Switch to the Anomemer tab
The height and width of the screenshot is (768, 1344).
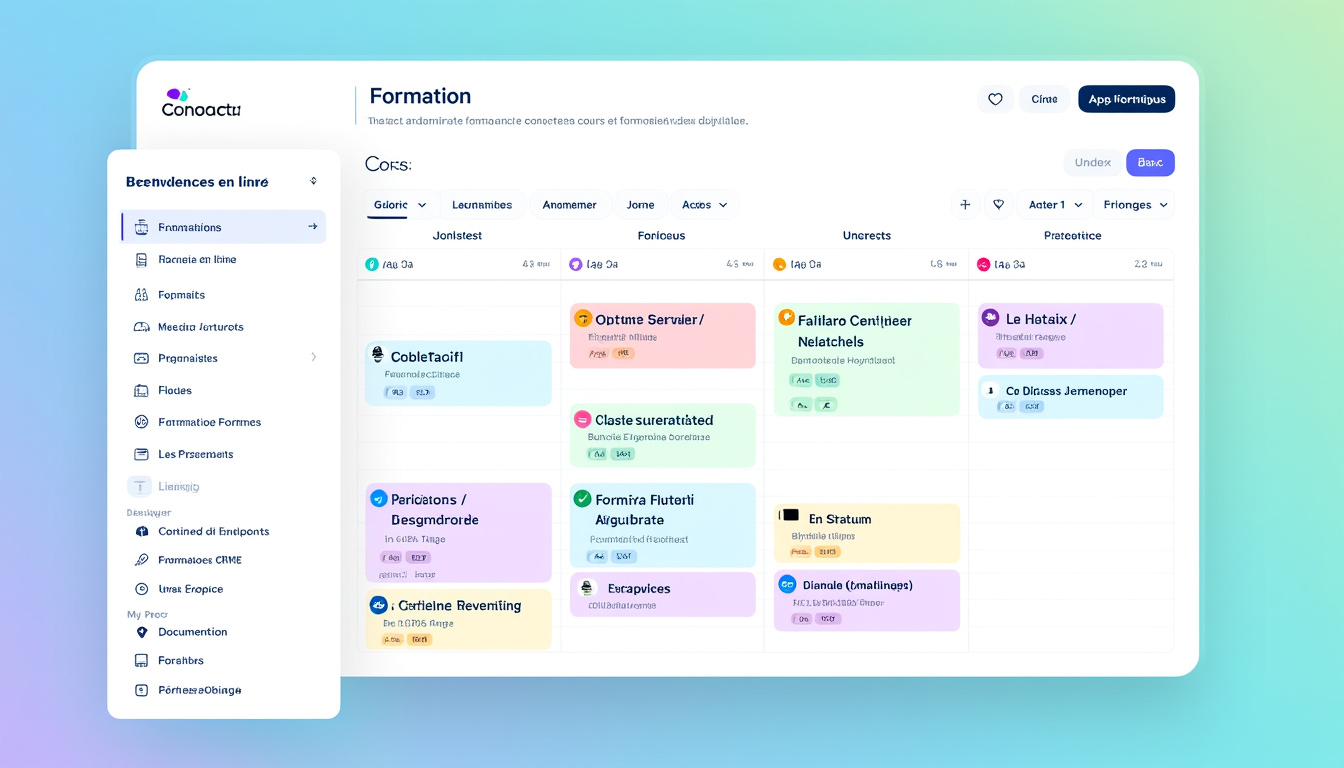click(569, 205)
